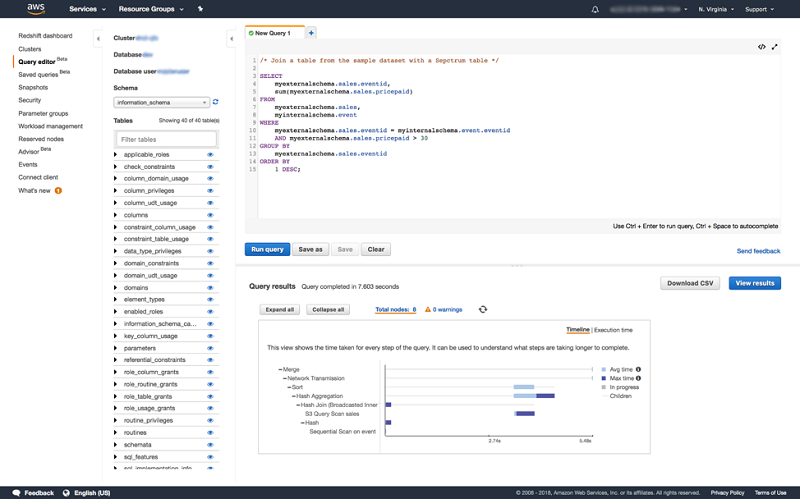The height and width of the screenshot is (499, 800).
Task: Click the Save as button
Action: 310,250
